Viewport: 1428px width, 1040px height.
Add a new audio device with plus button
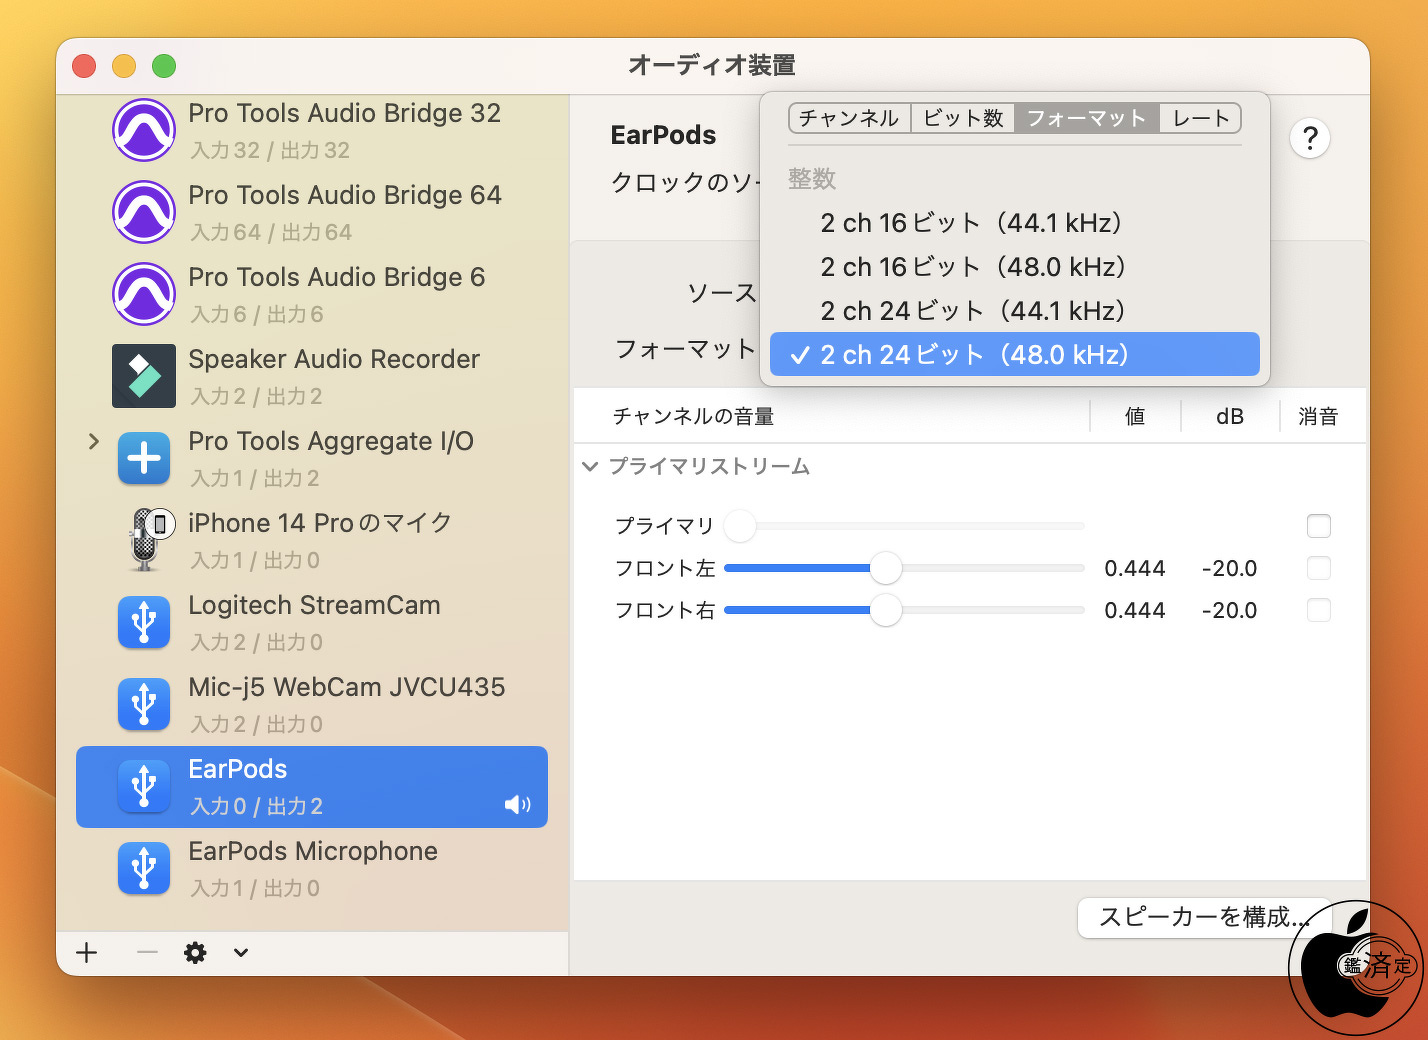pyautogui.click(x=87, y=953)
